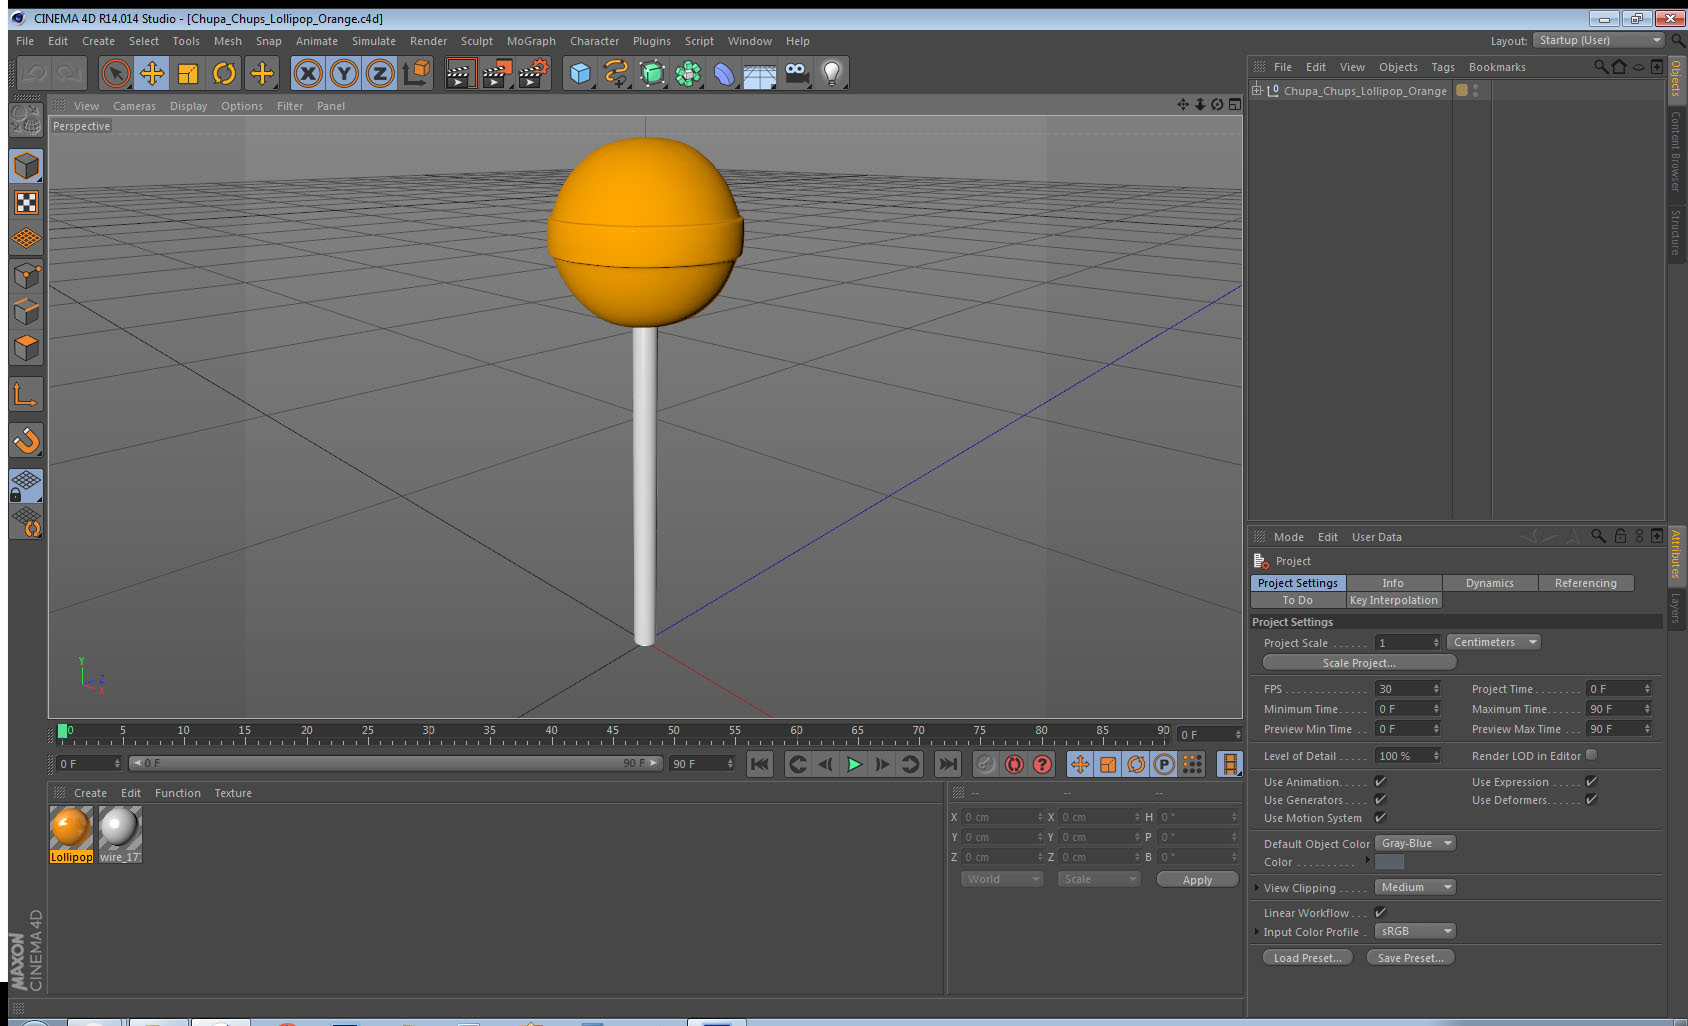Image resolution: width=1688 pixels, height=1026 pixels.
Task: Play the animation forward
Action: pos(854,764)
